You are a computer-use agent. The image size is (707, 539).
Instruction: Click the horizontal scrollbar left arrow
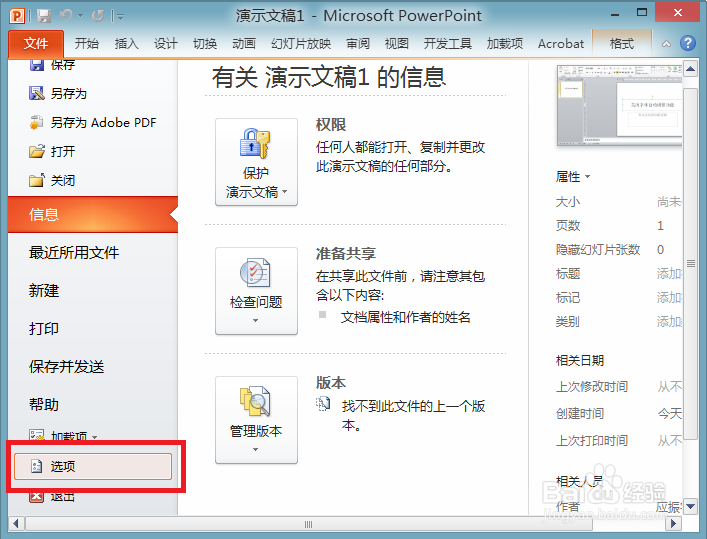16,524
